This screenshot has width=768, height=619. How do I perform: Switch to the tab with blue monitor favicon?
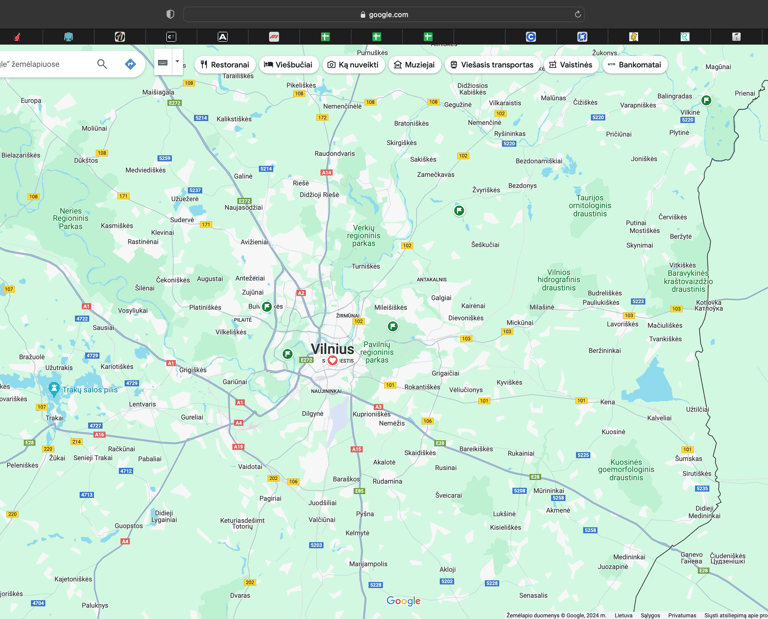[x=69, y=37]
